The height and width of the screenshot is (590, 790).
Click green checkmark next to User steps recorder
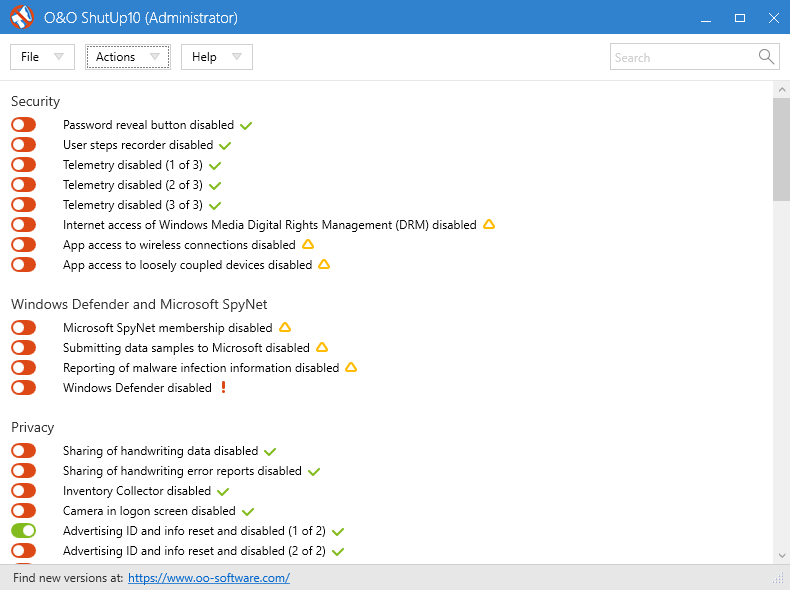pos(225,146)
